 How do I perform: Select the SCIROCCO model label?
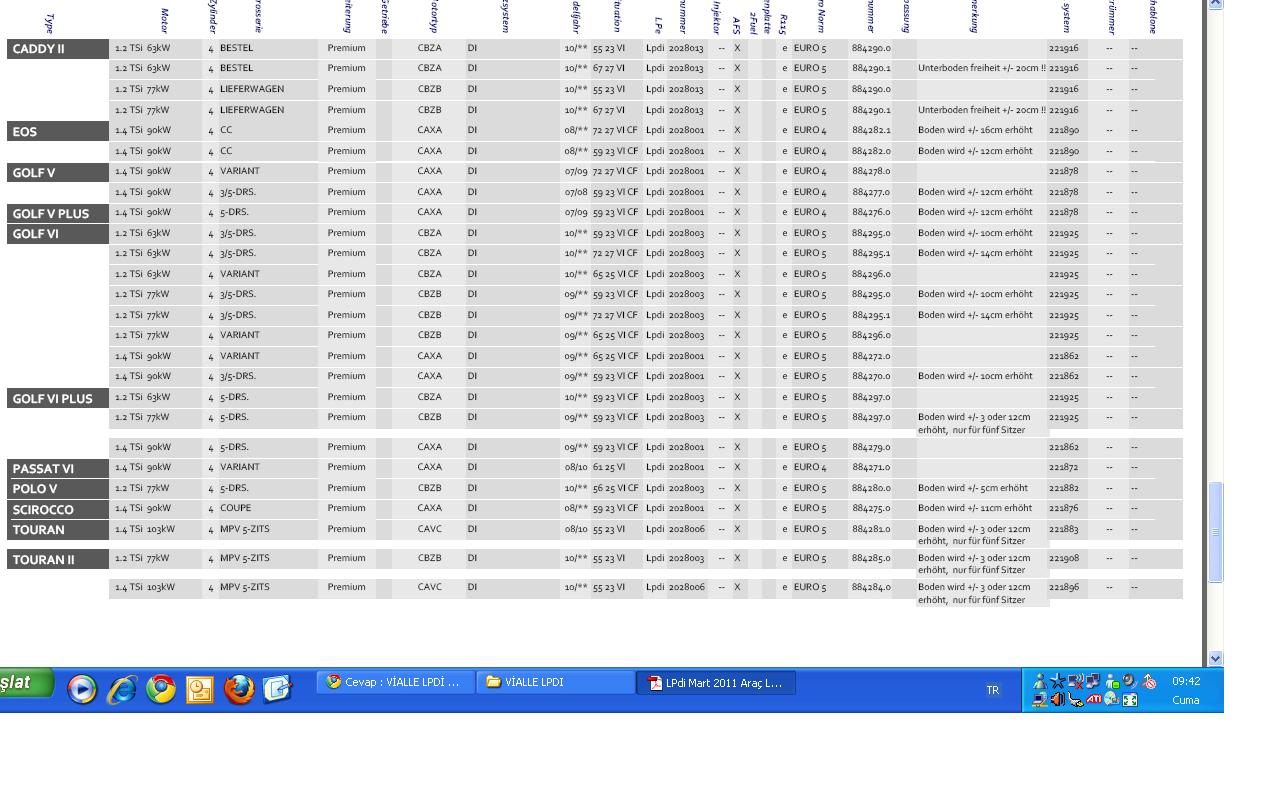[x=58, y=509]
